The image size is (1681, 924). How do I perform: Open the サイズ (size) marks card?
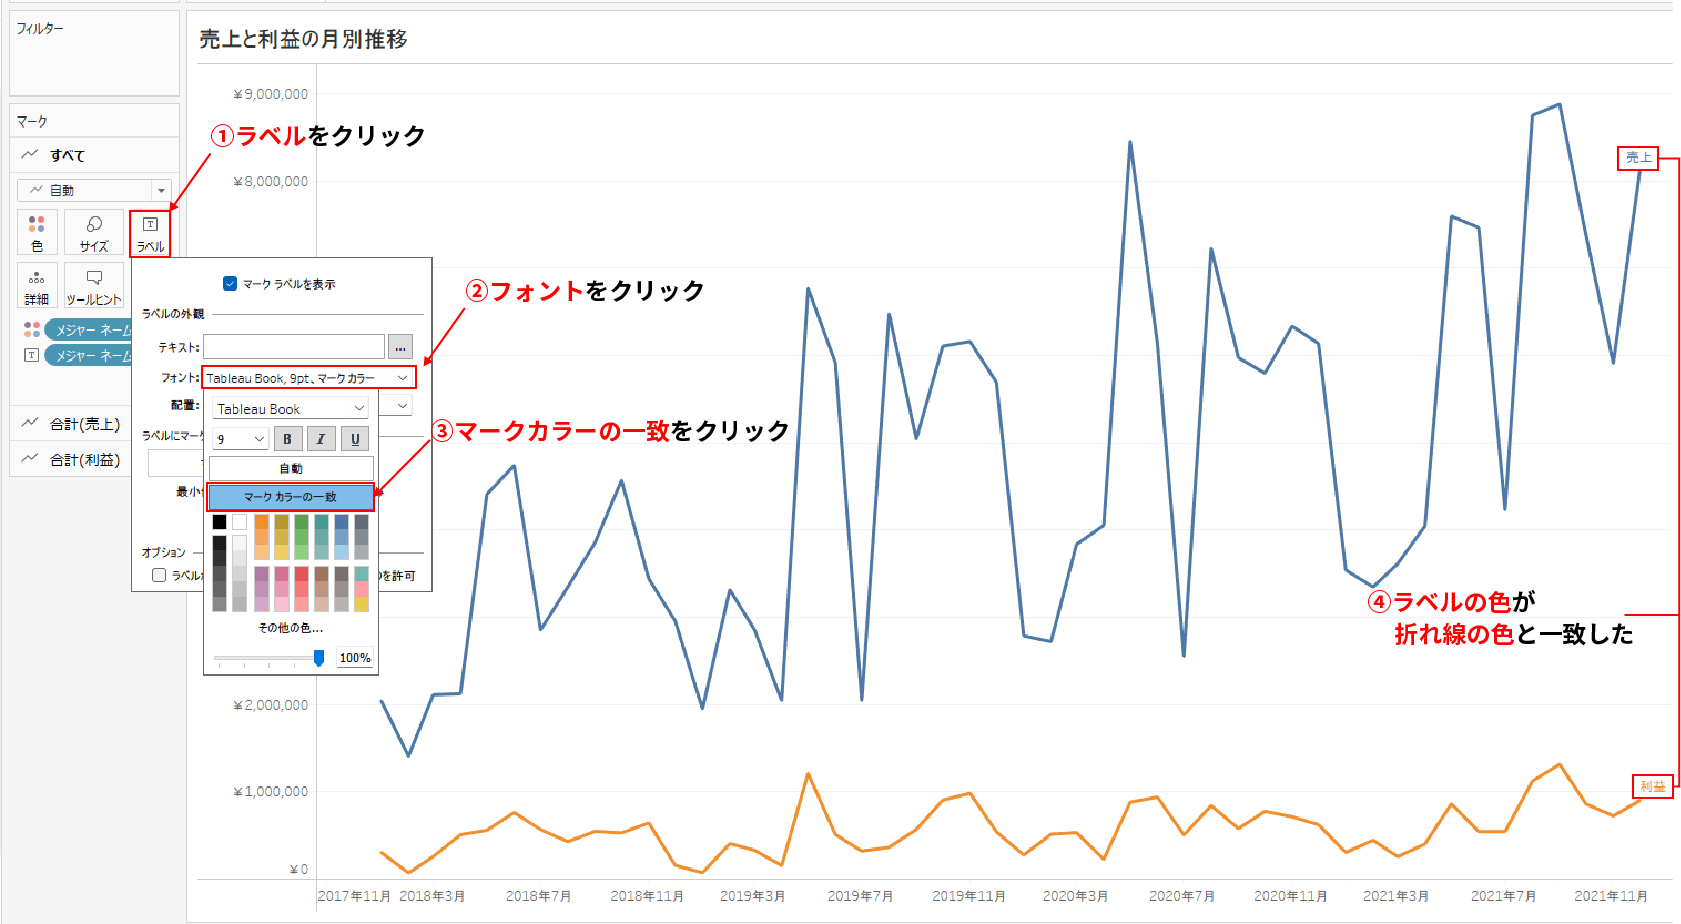click(94, 232)
